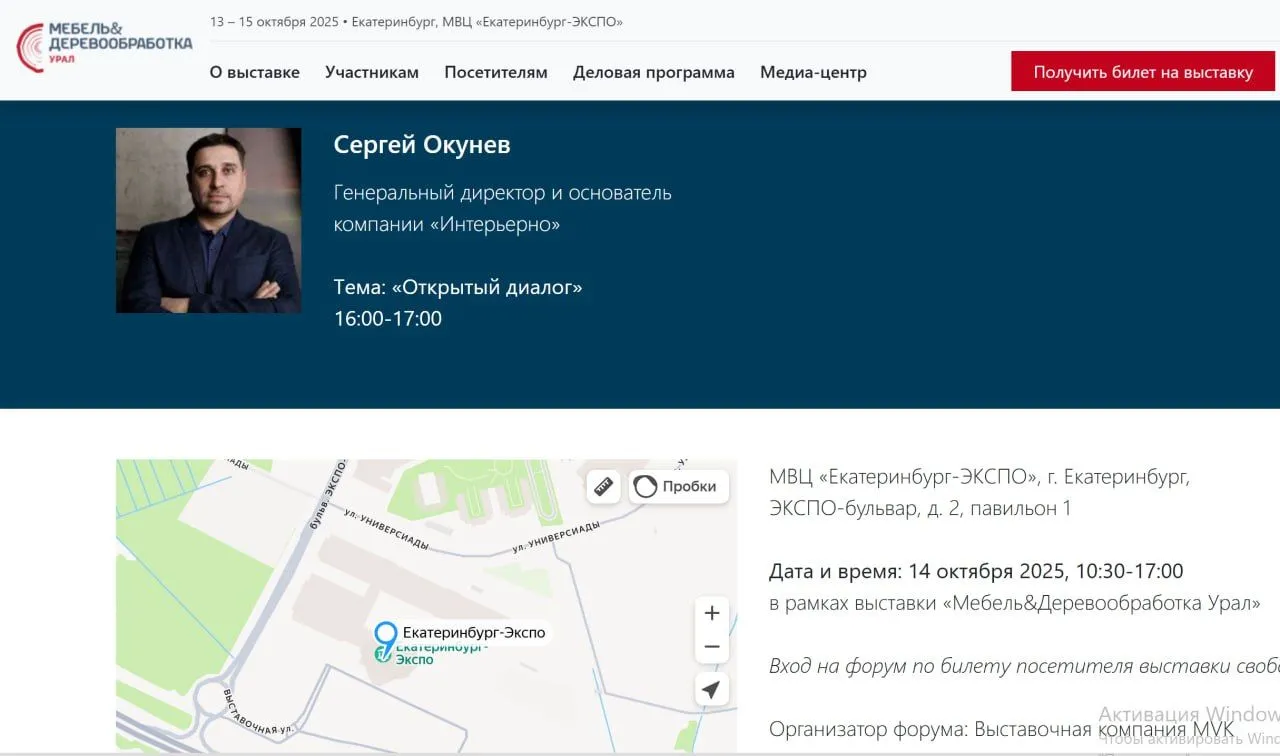Open the Участникам menu
The image size is (1280, 756).
tap(372, 72)
